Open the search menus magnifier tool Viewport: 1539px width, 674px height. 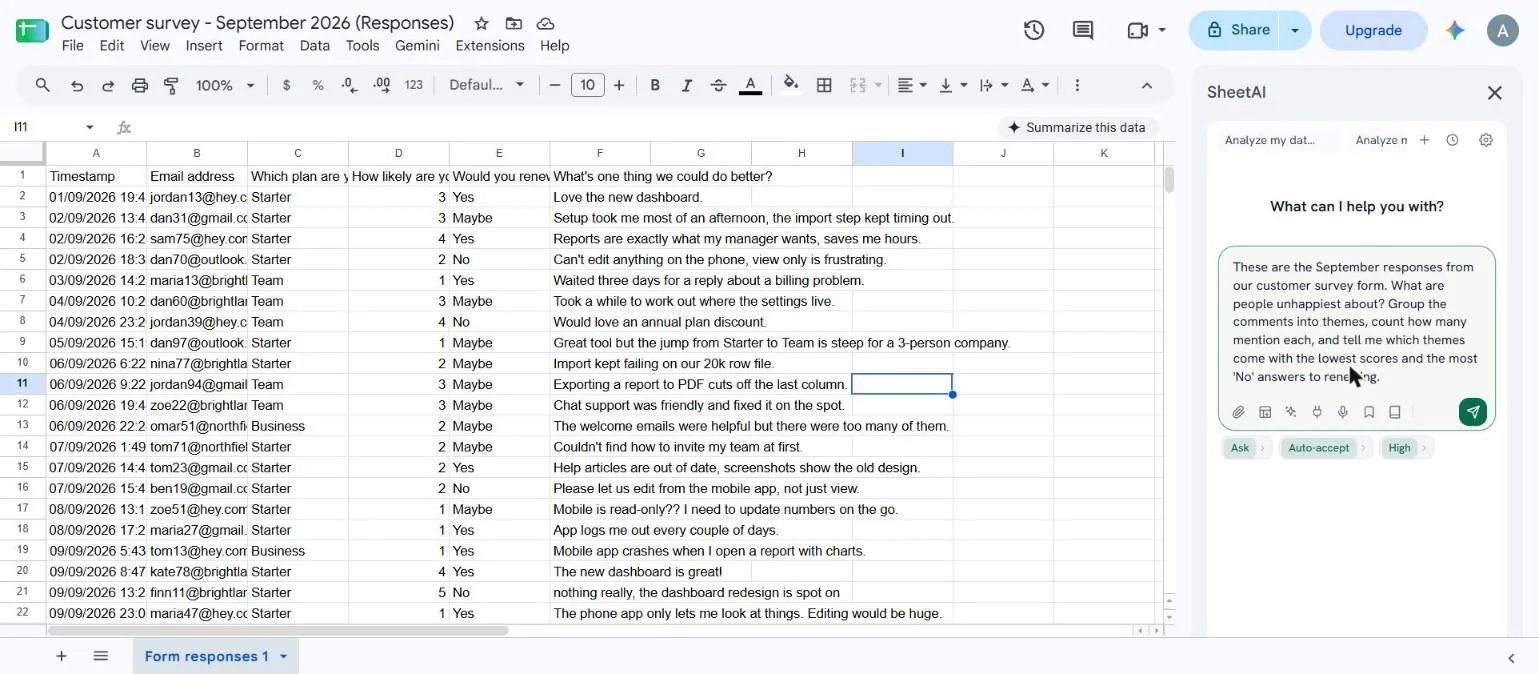pyautogui.click(x=42, y=86)
